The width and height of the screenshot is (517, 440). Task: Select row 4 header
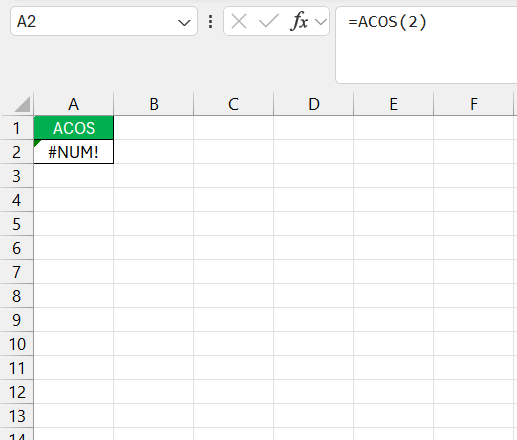pos(17,200)
